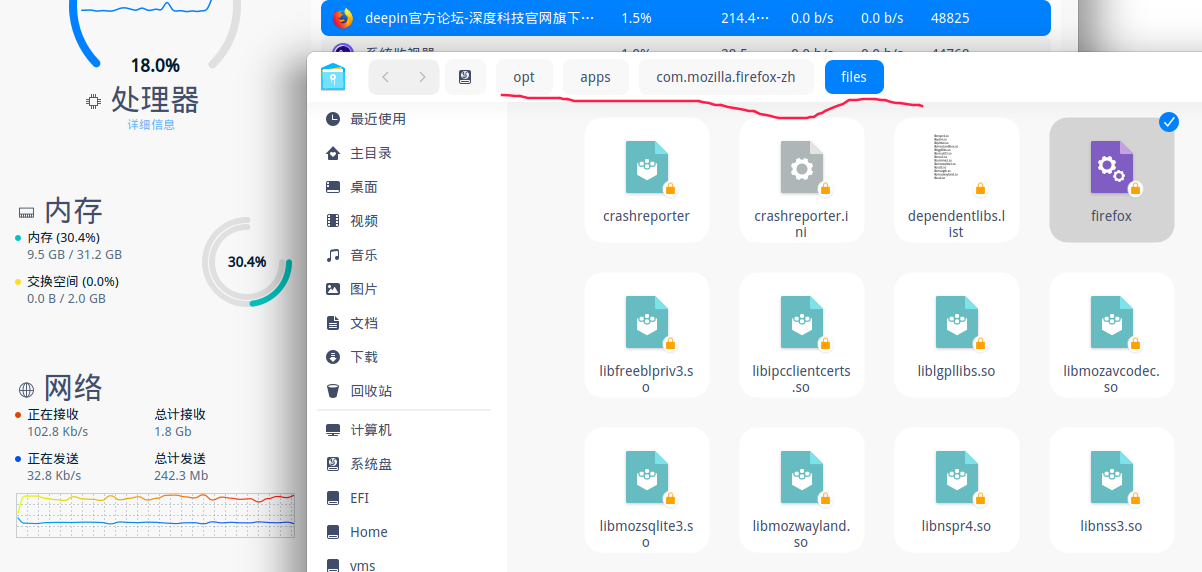Click 详细信息 link in system monitor

pyautogui.click(x=151, y=125)
